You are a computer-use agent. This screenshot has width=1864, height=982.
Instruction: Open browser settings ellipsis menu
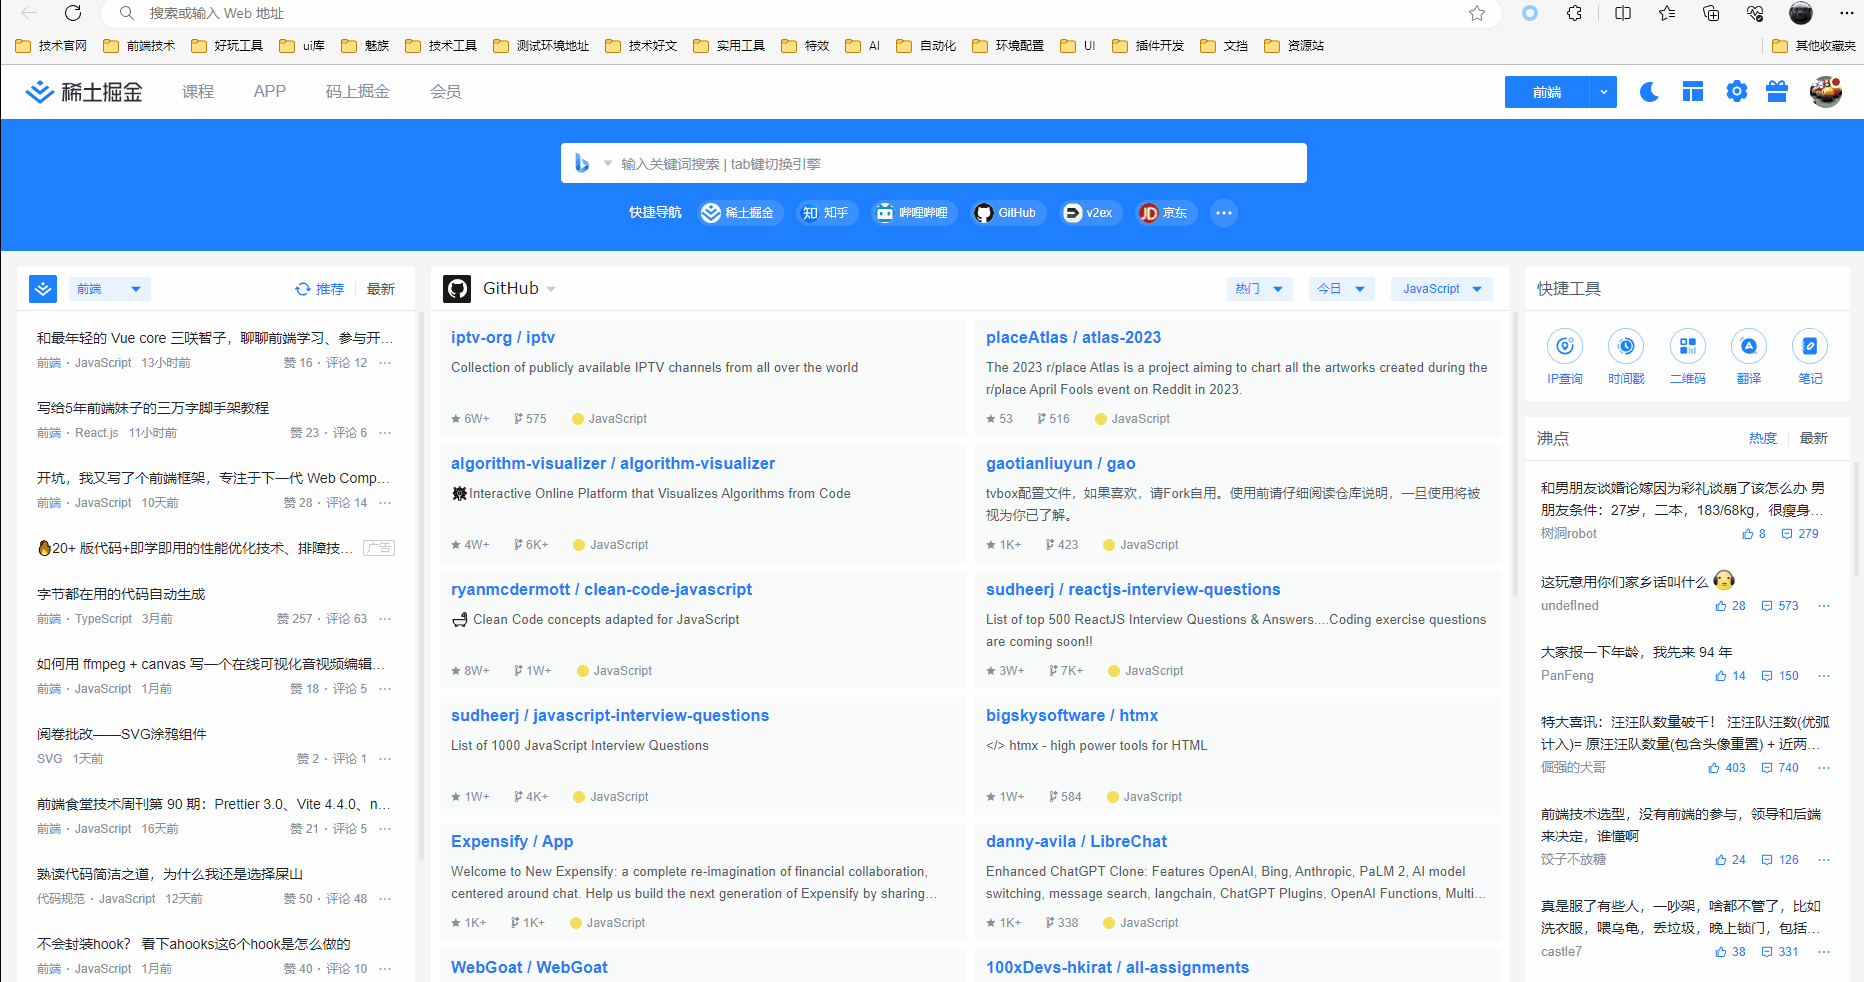[1846, 13]
